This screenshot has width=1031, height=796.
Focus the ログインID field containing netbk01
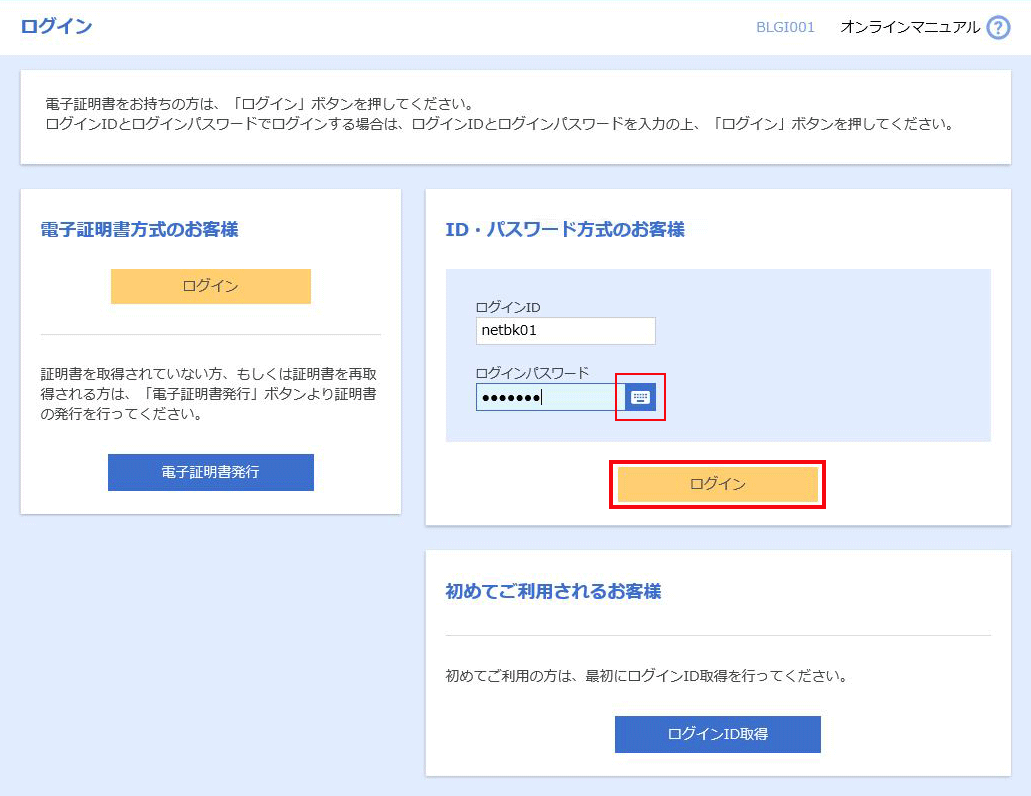(x=565, y=331)
